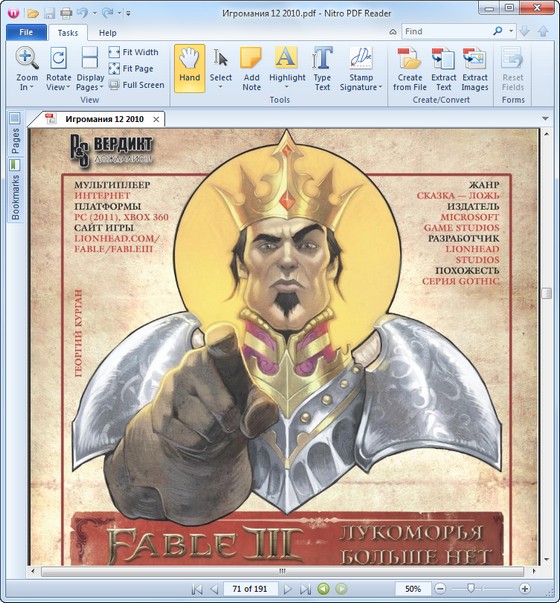Viewport: 560px width, 603px height.
Task: Zoom in with the plus button
Action: point(525,588)
